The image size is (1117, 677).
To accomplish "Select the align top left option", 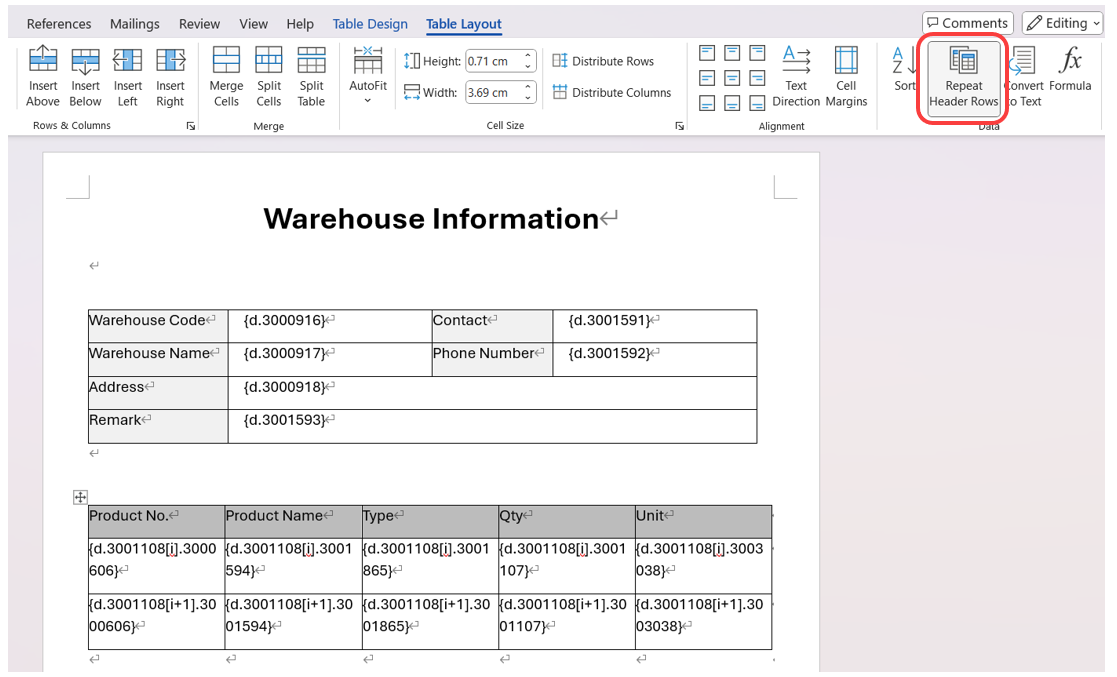I will coord(707,53).
